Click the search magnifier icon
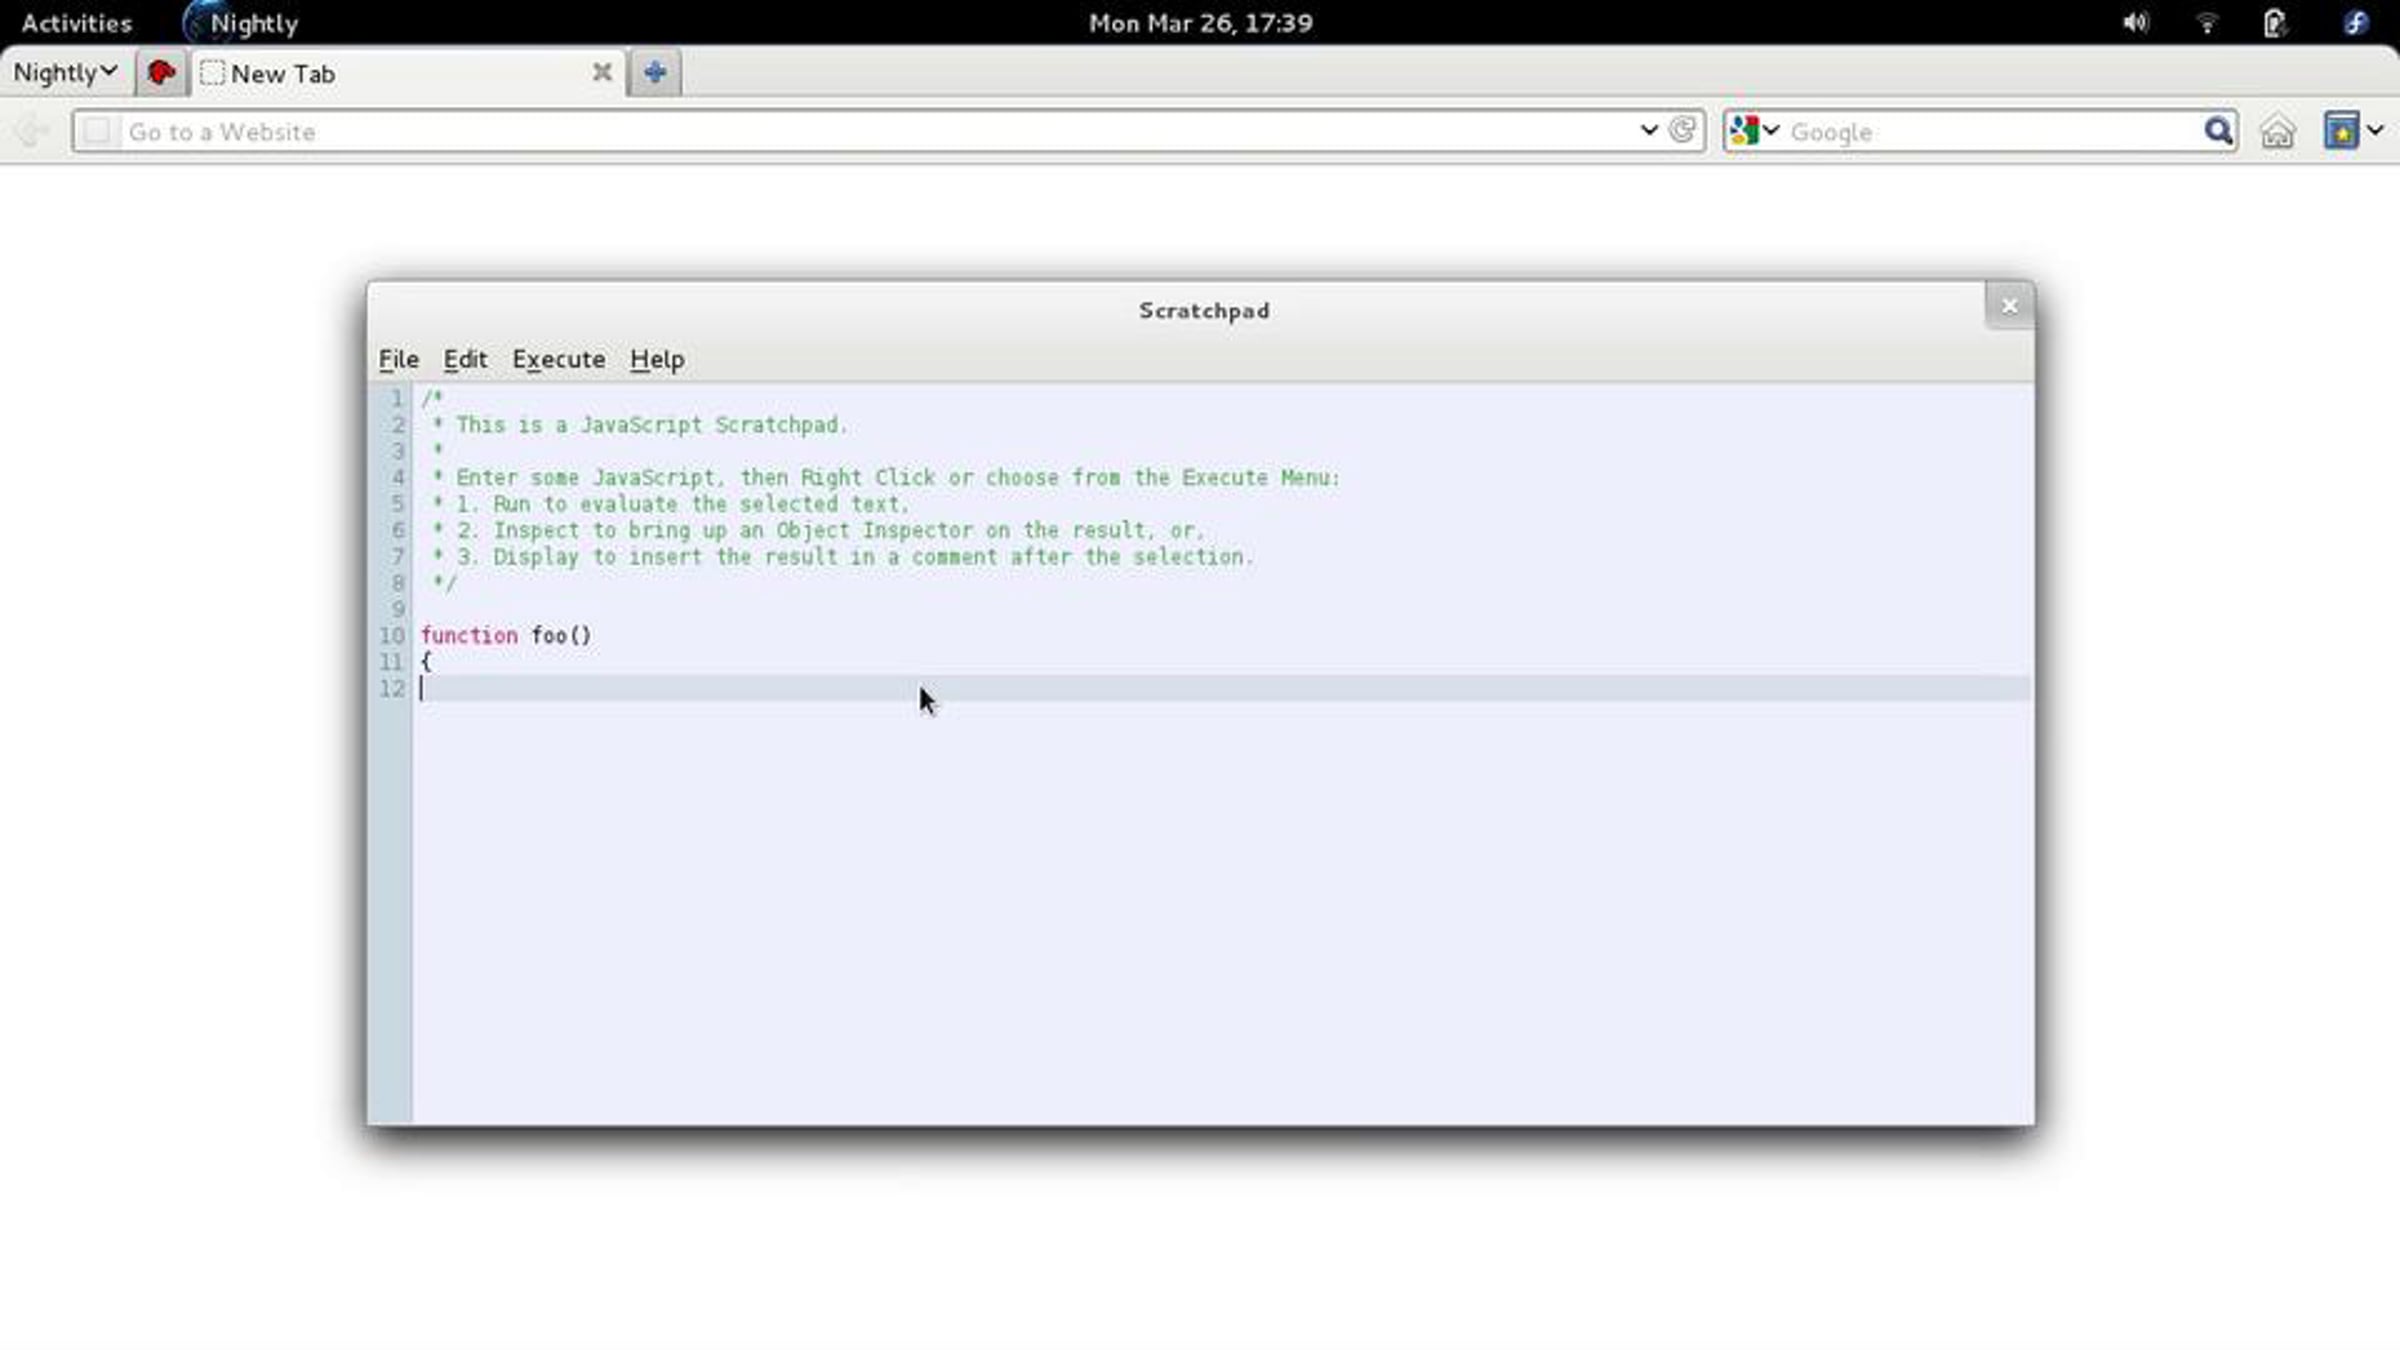 point(2217,130)
